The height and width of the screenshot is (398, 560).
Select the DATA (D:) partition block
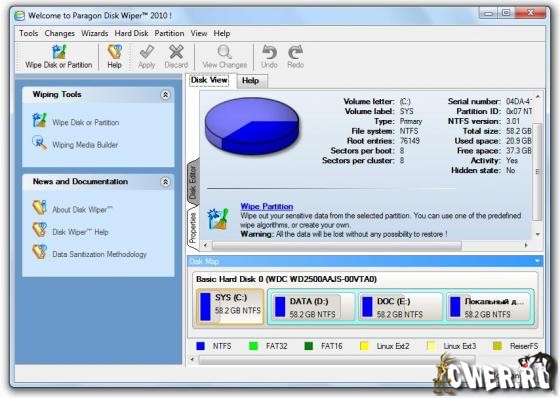coord(311,308)
